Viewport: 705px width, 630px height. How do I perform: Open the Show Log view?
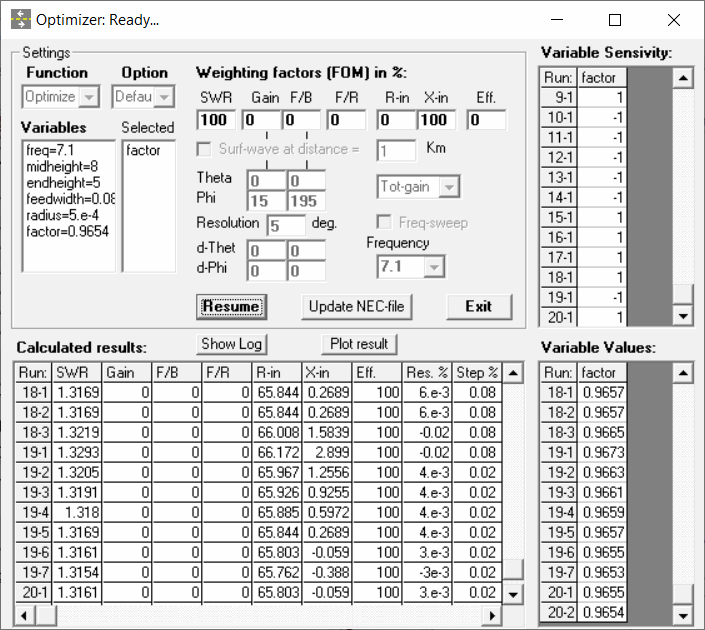pos(232,344)
